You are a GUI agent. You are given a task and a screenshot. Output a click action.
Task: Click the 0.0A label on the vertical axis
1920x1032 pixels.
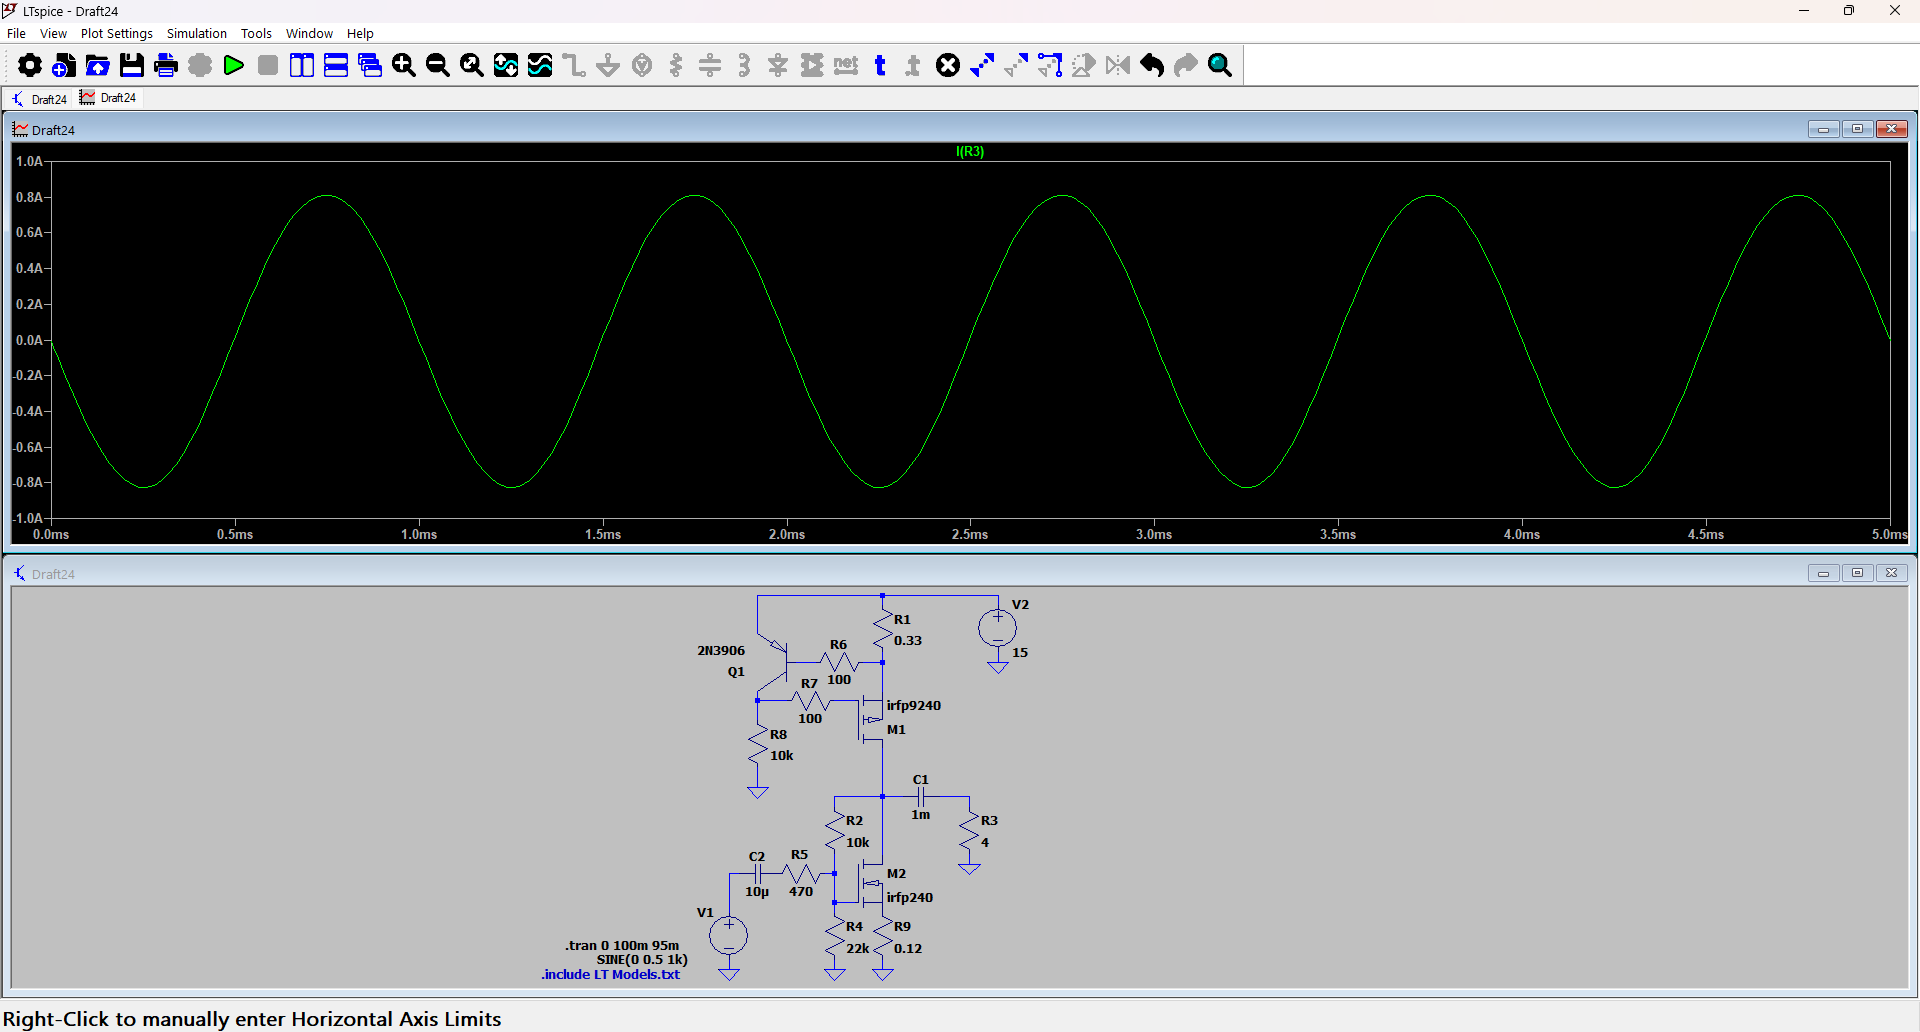pos(29,340)
